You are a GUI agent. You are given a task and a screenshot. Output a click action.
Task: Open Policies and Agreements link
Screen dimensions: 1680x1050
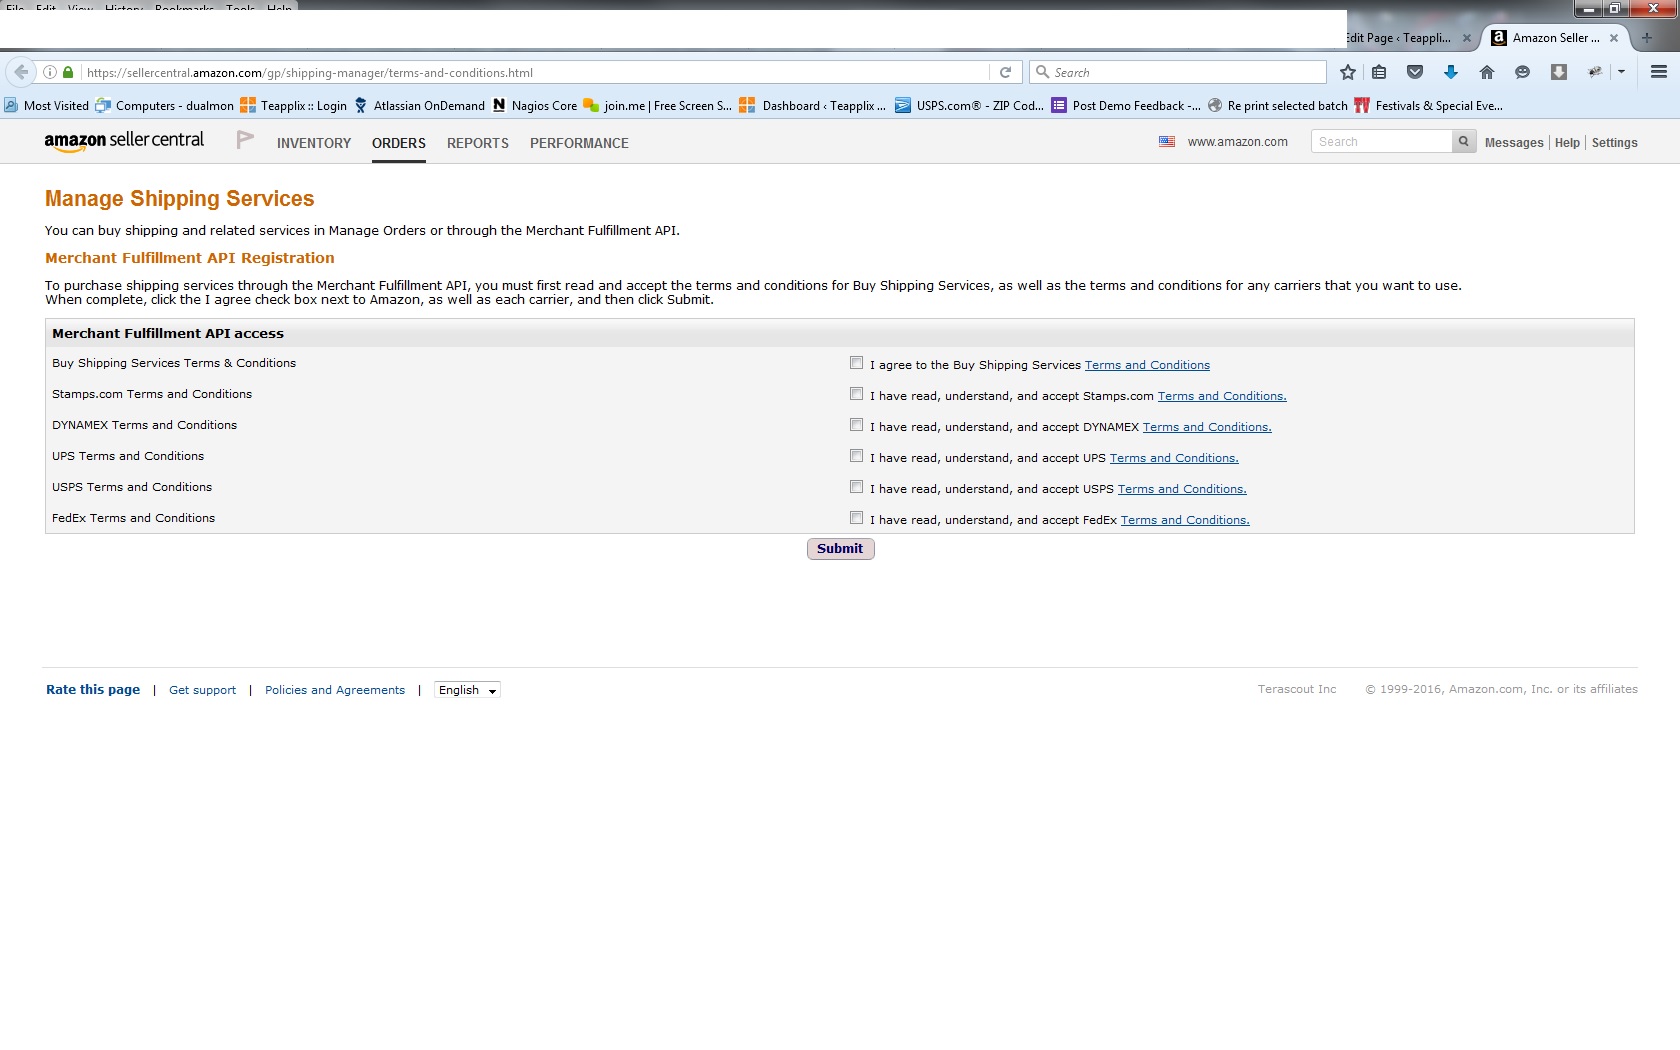point(335,690)
